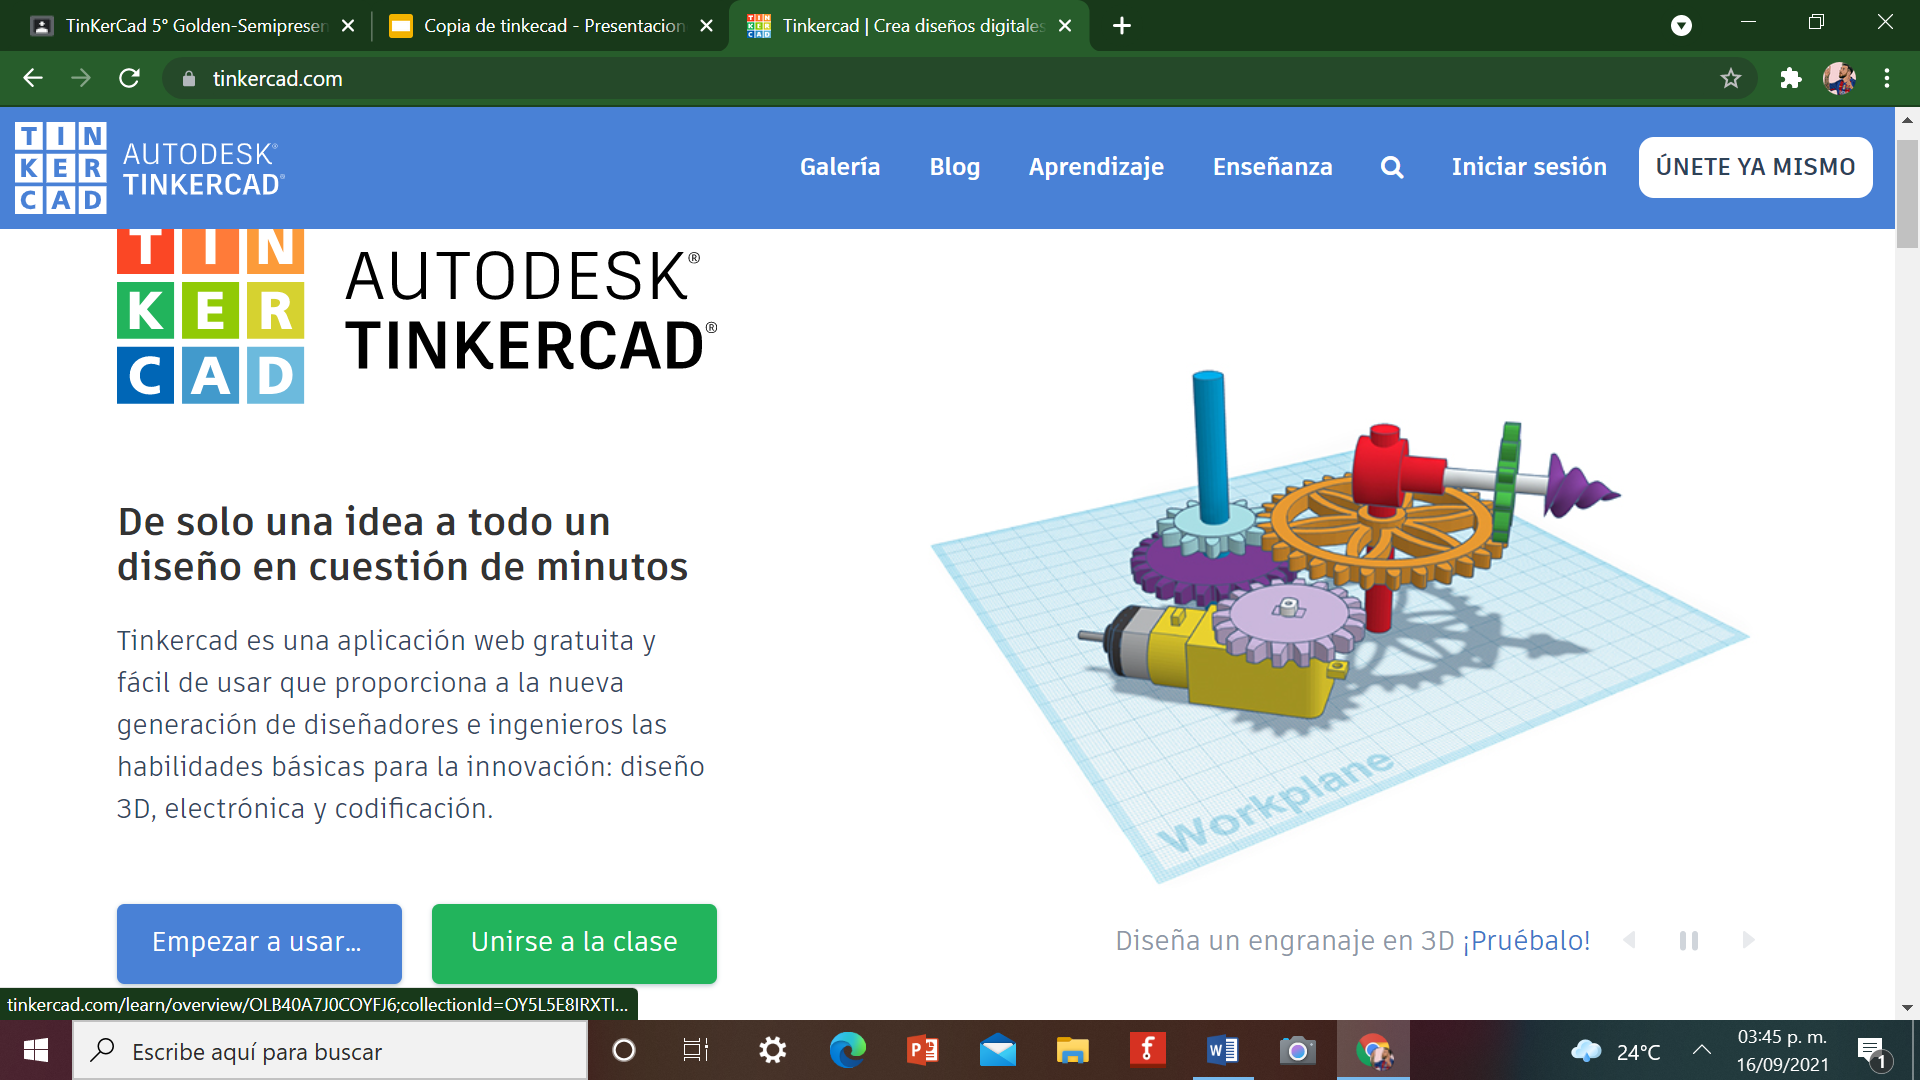This screenshot has width=1920, height=1080.
Task: Launch the Camera app from the taskbar
Action: [x=1296, y=1051]
